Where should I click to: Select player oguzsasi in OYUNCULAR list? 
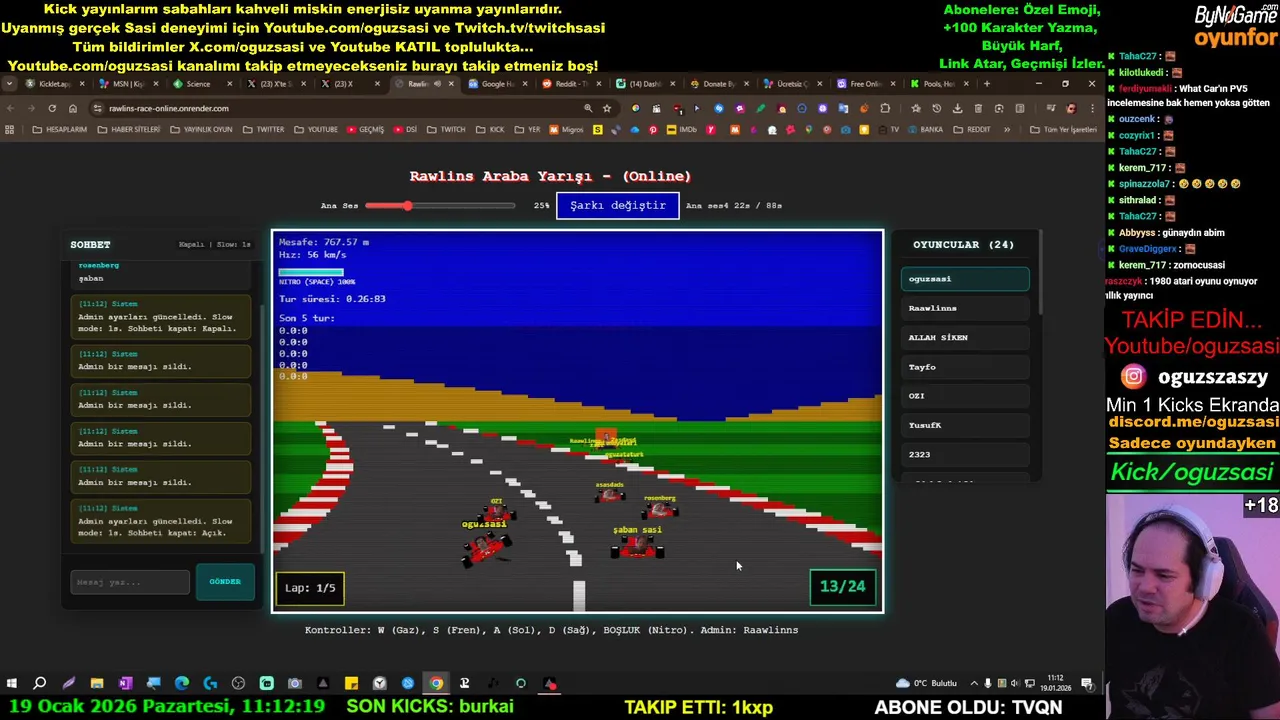point(965,279)
